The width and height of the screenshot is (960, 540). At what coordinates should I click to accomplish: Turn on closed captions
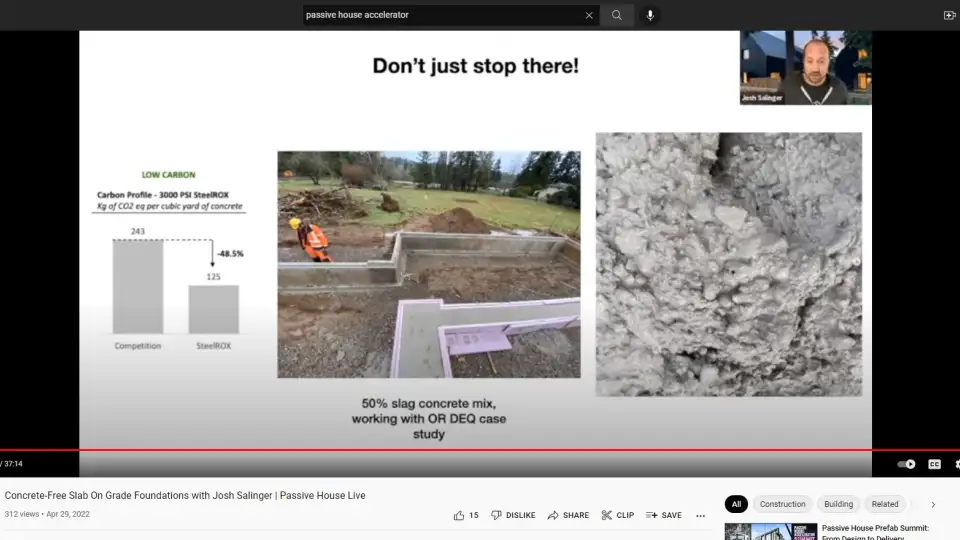pyautogui.click(x=934, y=464)
